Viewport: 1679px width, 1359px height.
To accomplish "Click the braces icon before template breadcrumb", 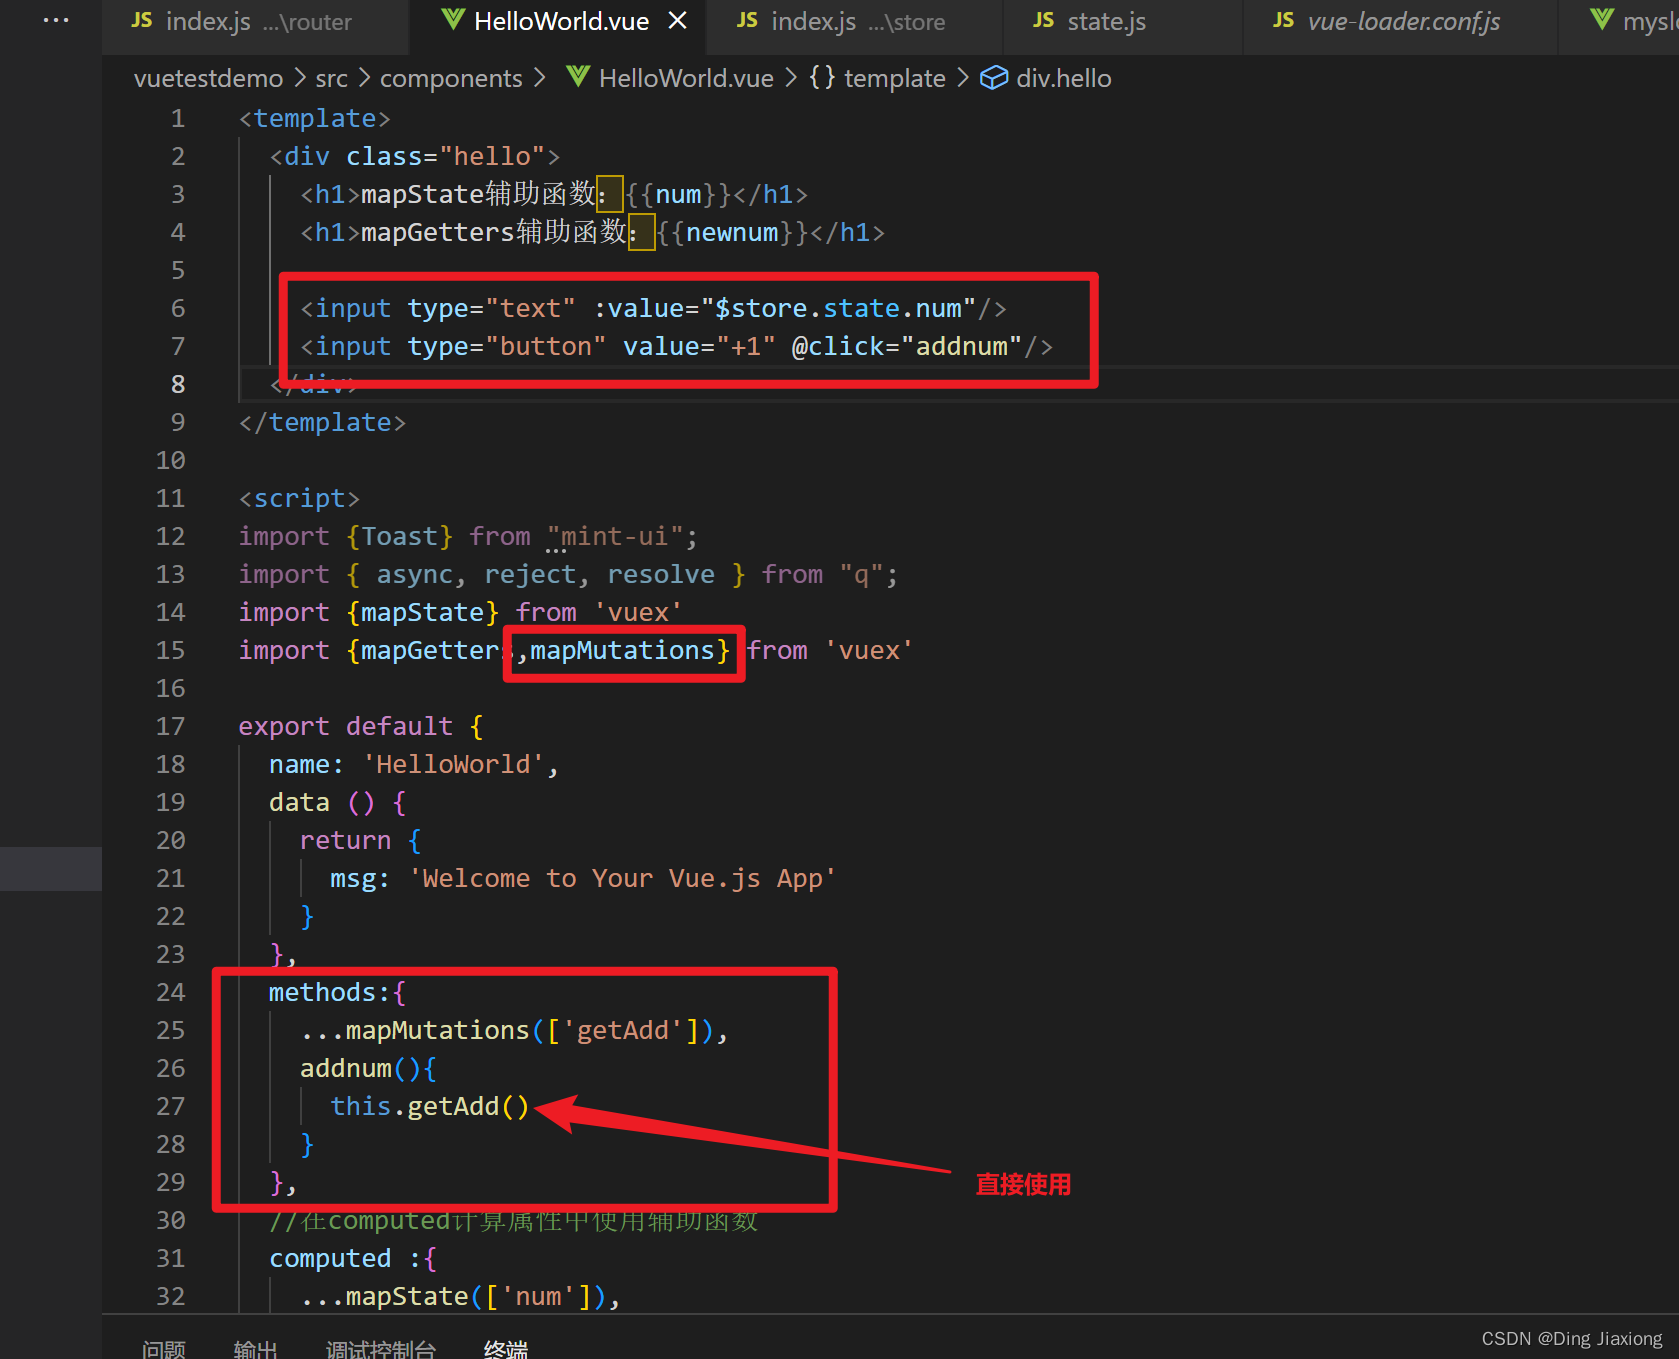I will click(x=822, y=77).
